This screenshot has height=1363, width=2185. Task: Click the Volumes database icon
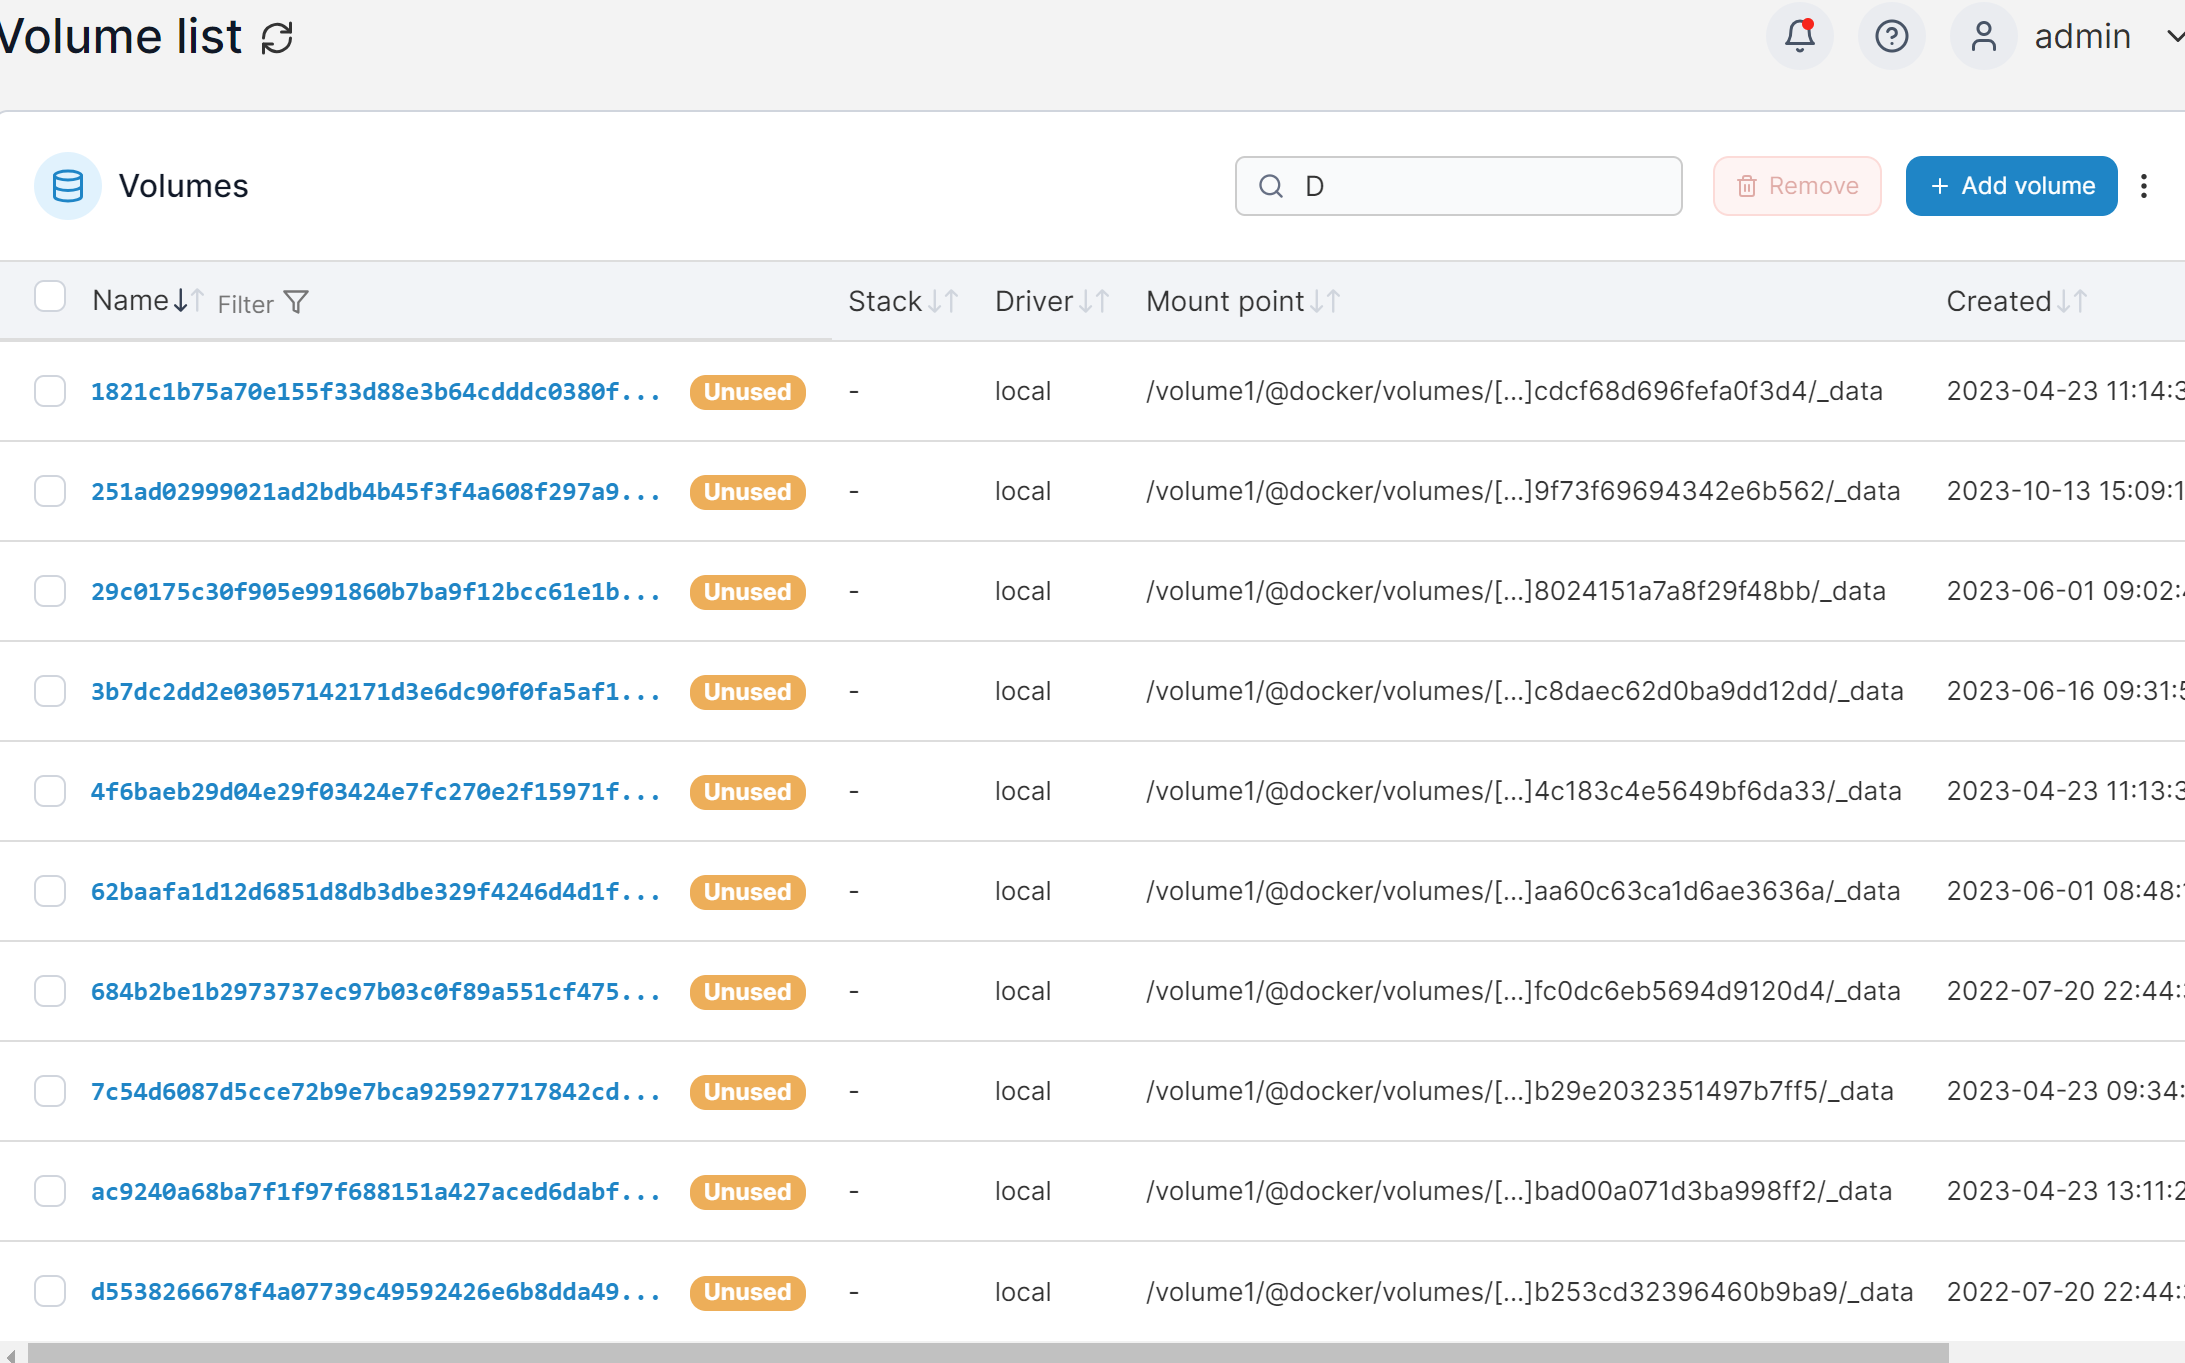(x=68, y=186)
